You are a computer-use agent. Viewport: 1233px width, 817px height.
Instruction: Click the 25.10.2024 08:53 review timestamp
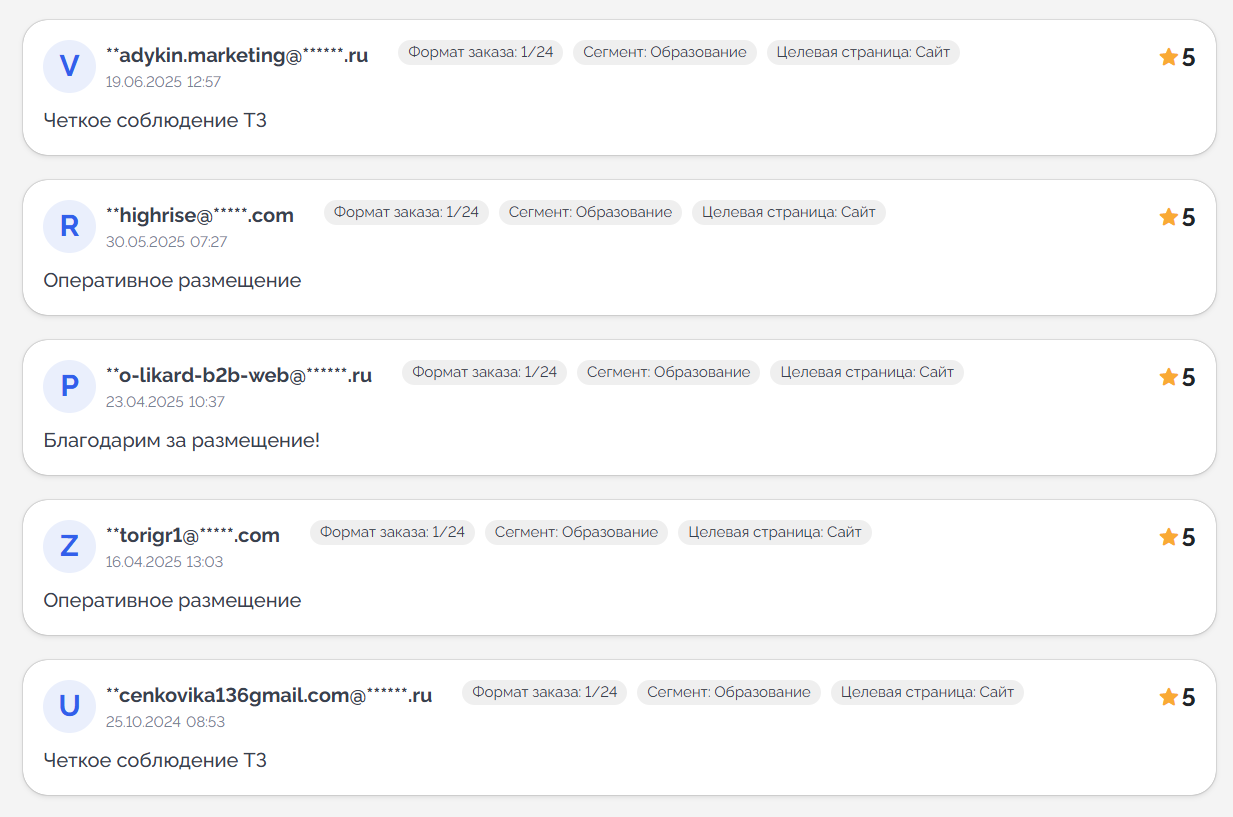(165, 722)
